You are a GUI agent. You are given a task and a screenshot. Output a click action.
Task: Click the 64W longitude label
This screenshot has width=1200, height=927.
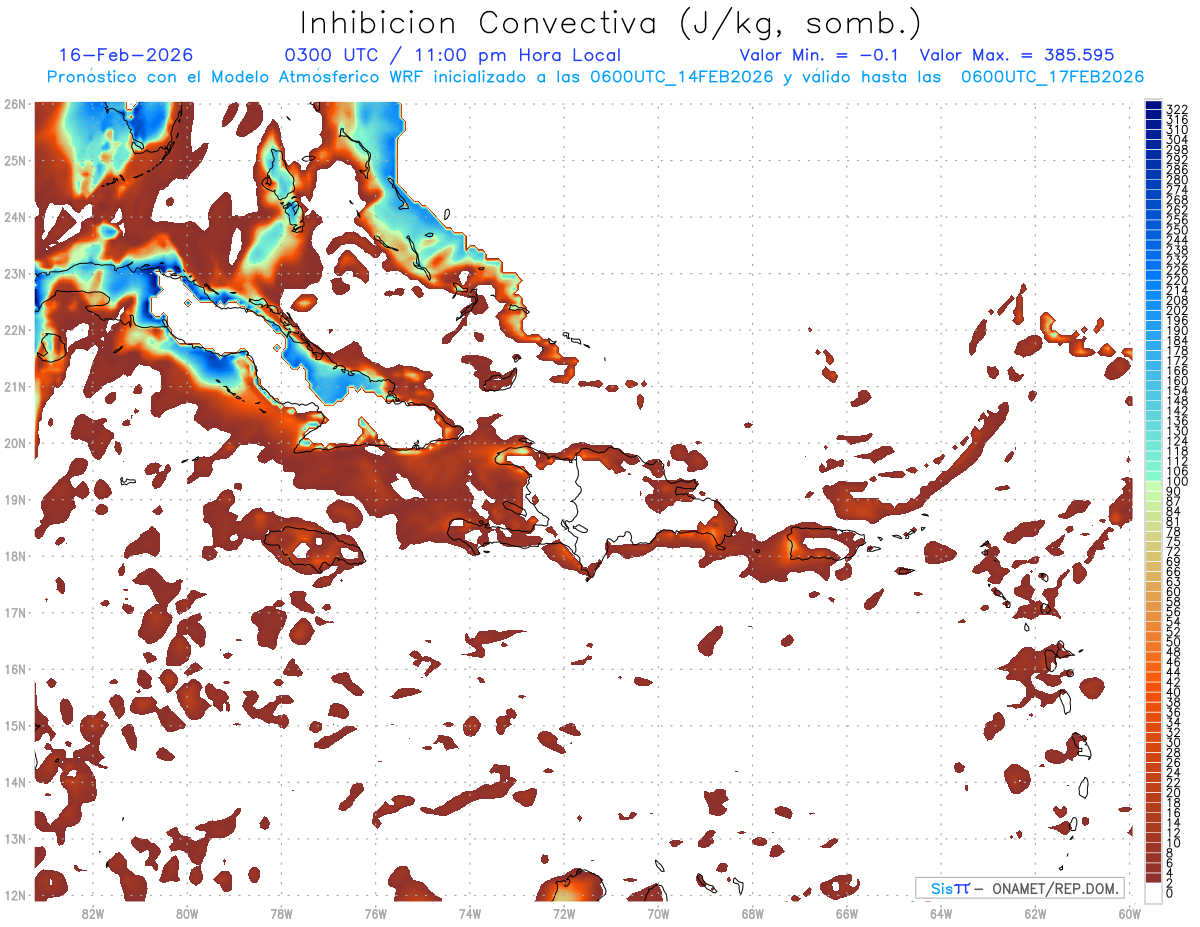point(940,913)
